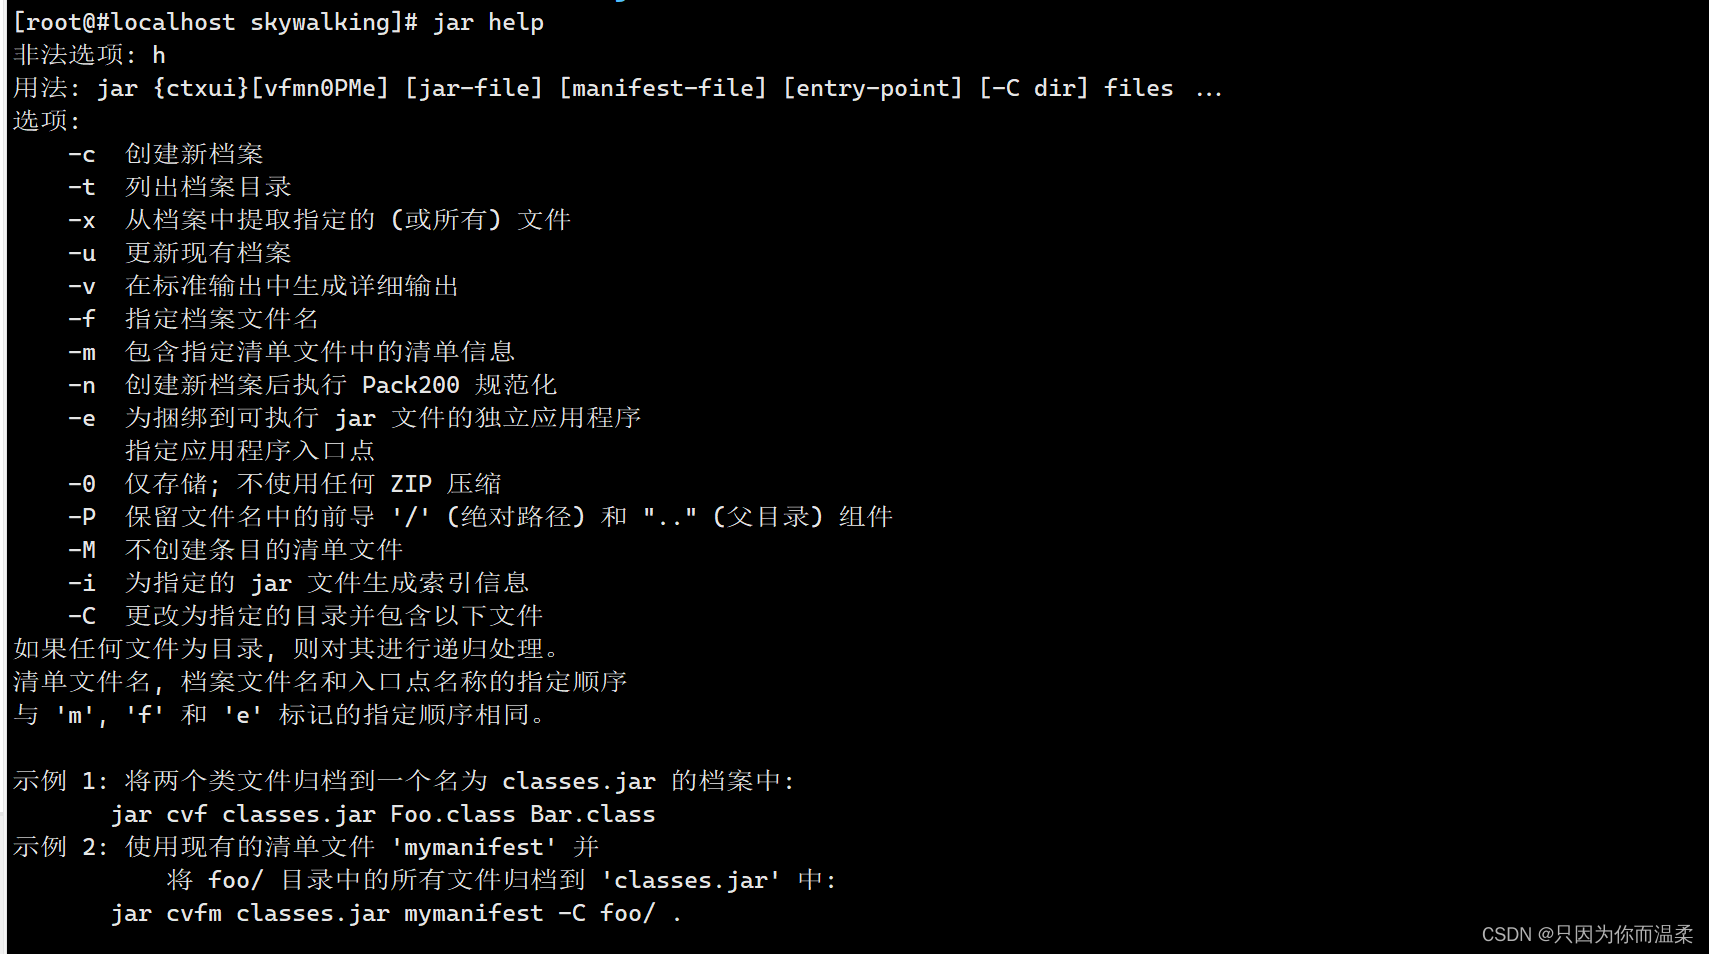Click the word "Pack200" in the -n description
Image resolution: width=1709 pixels, height=954 pixels.
[x=410, y=385]
